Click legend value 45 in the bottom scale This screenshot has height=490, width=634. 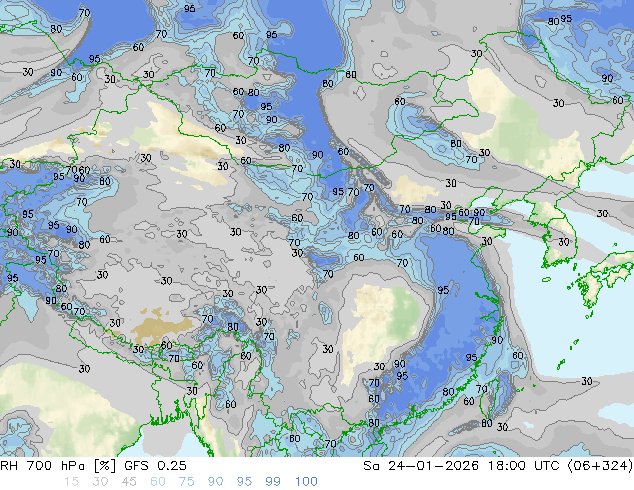pyautogui.click(x=129, y=482)
